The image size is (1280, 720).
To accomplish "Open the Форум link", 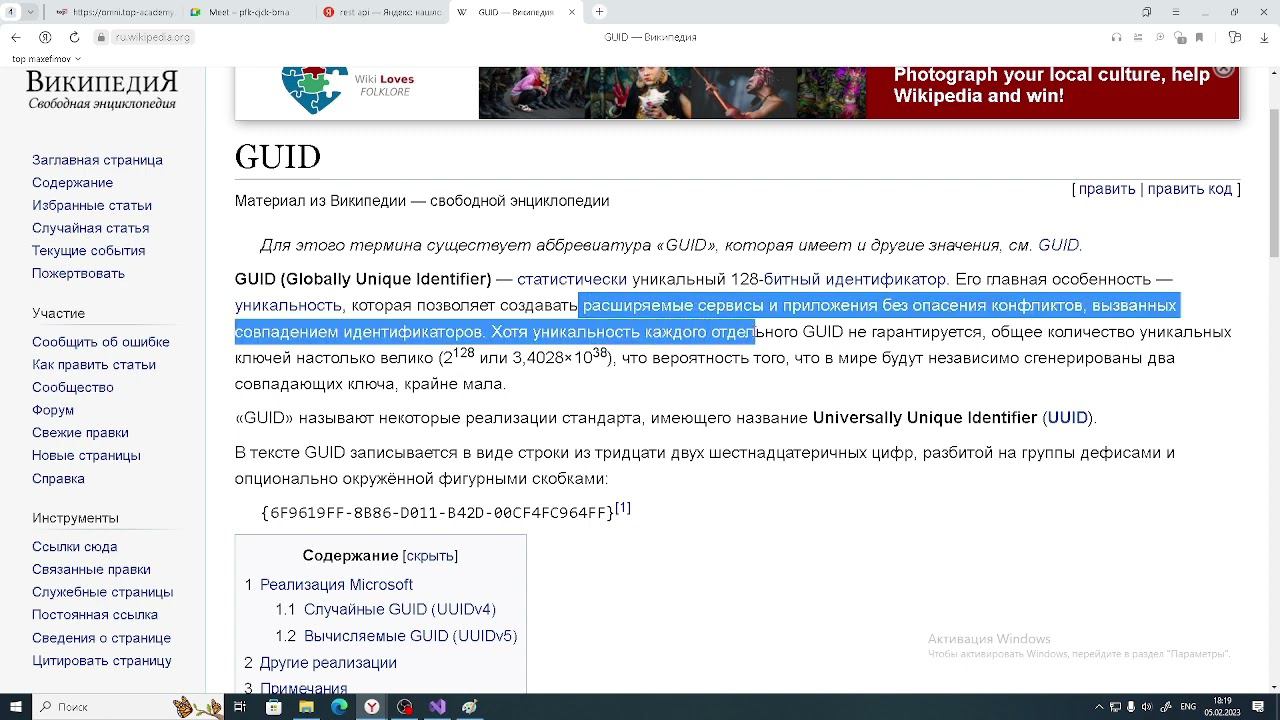I will (x=53, y=410).
